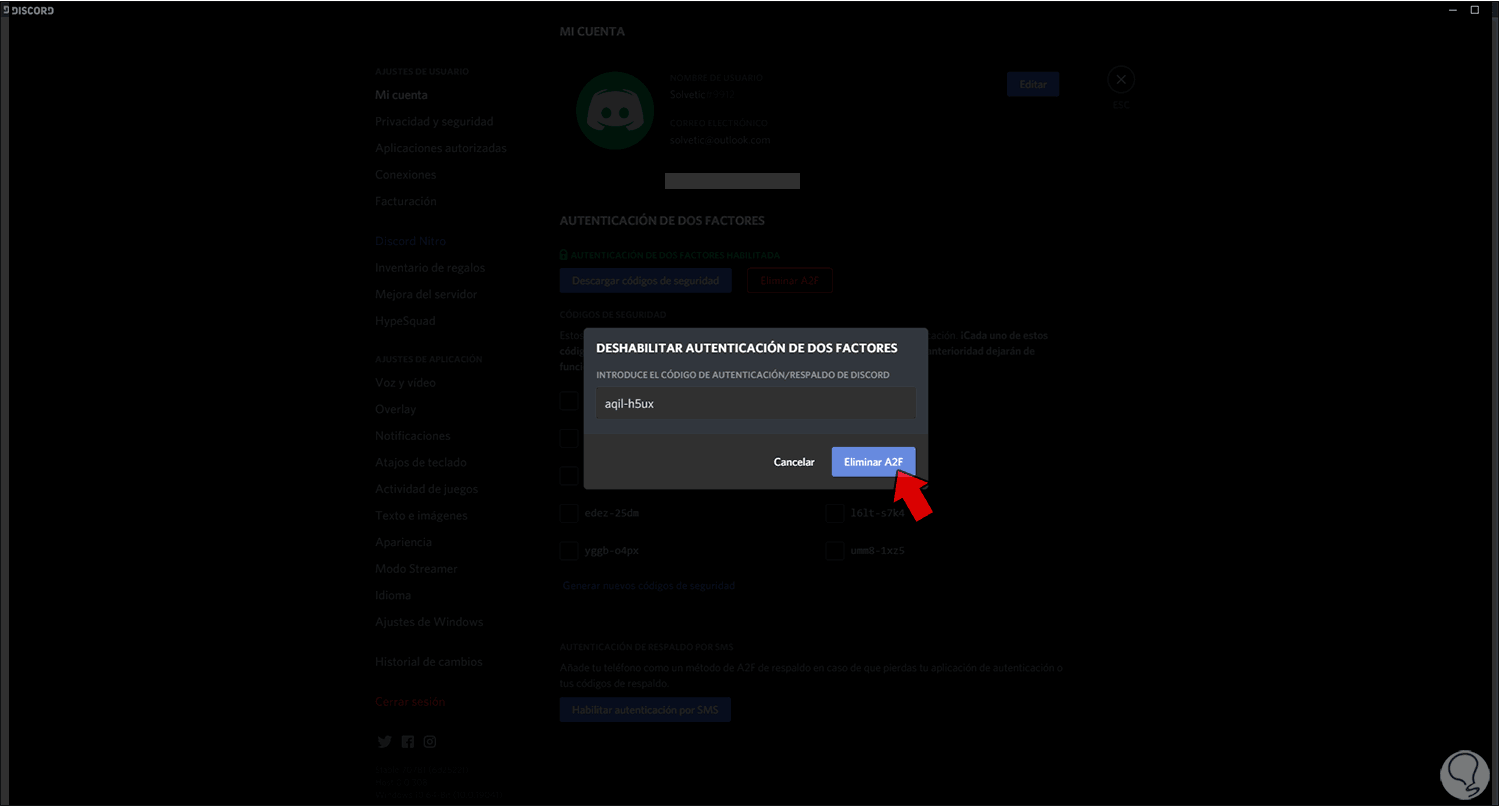
Task: Open Notificaciones settings
Action: [413, 436]
